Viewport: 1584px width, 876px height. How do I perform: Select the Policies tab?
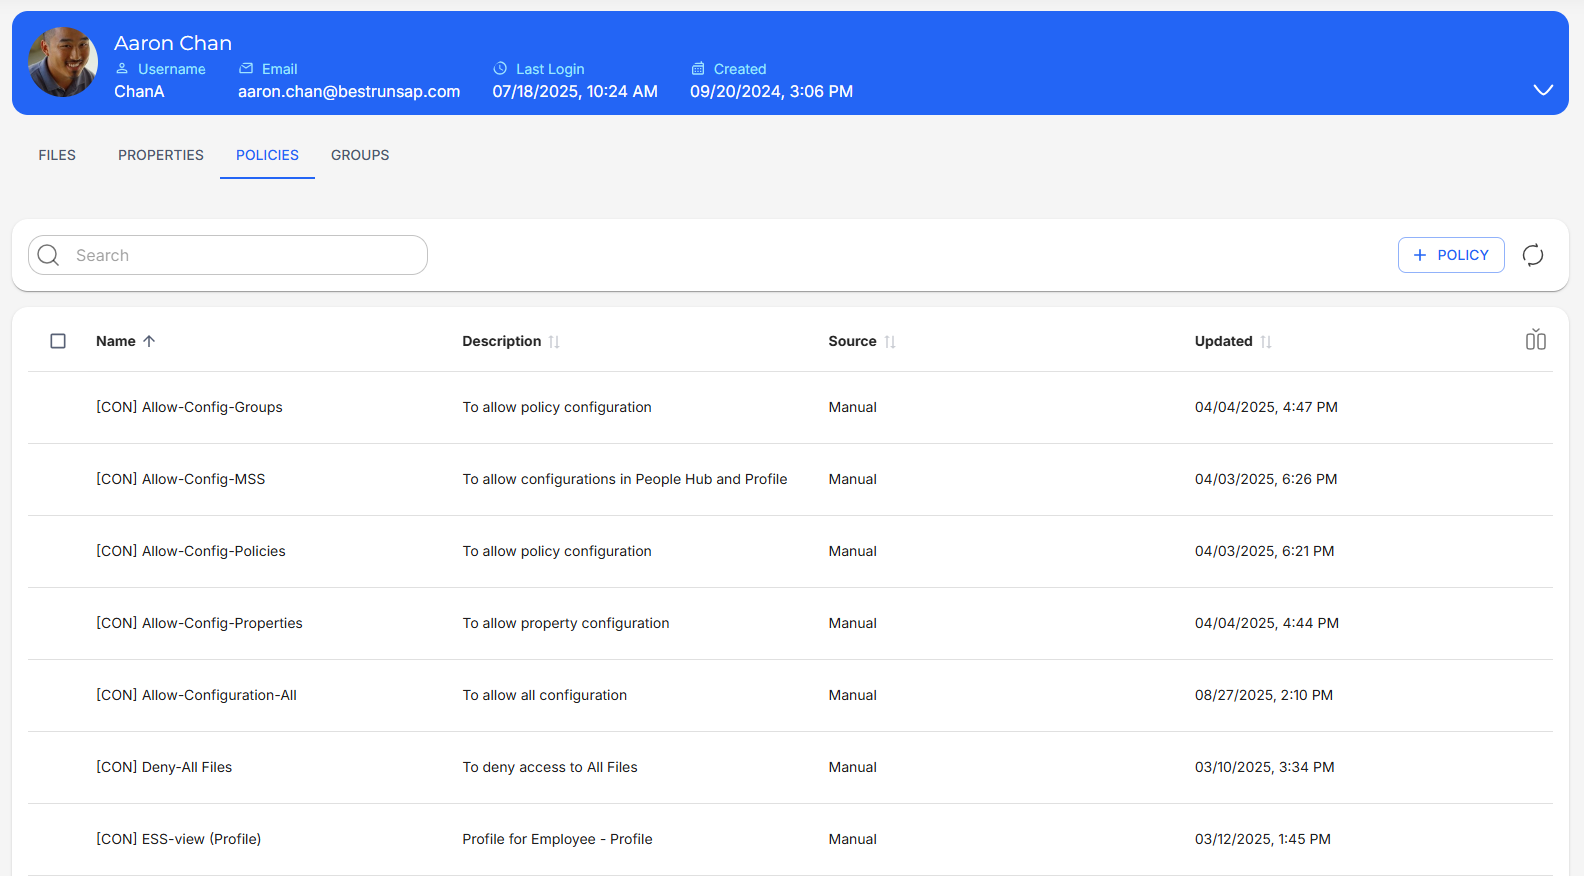click(267, 155)
